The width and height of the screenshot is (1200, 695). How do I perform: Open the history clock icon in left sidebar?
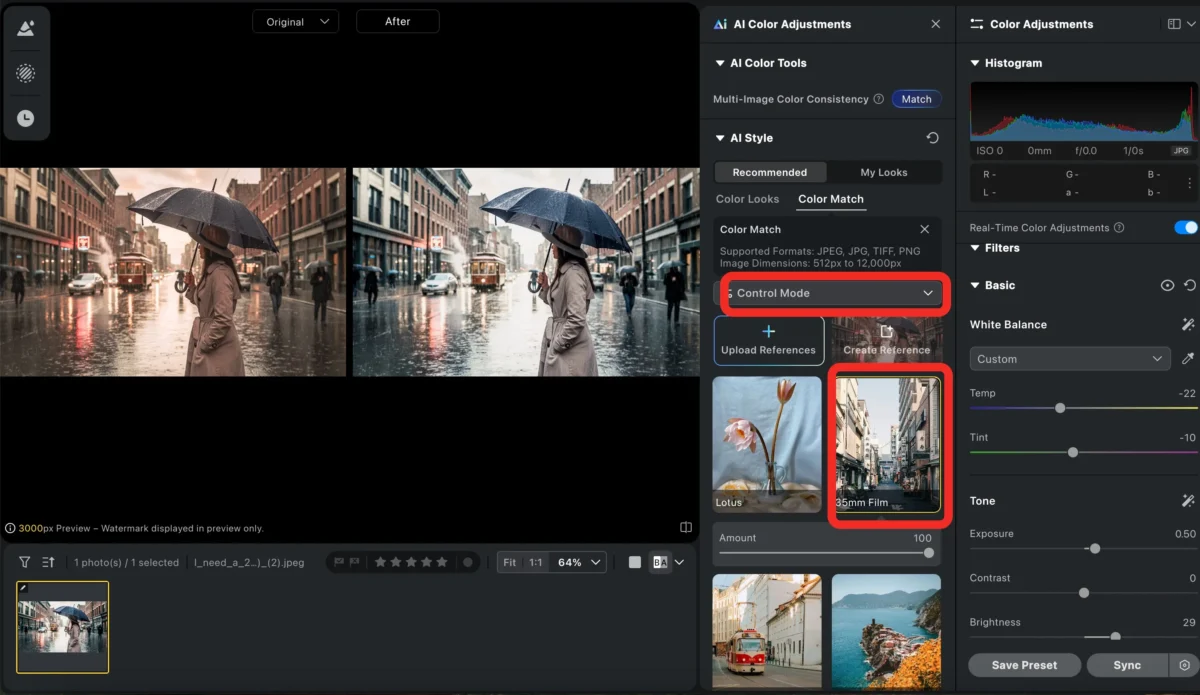click(25, 118)
